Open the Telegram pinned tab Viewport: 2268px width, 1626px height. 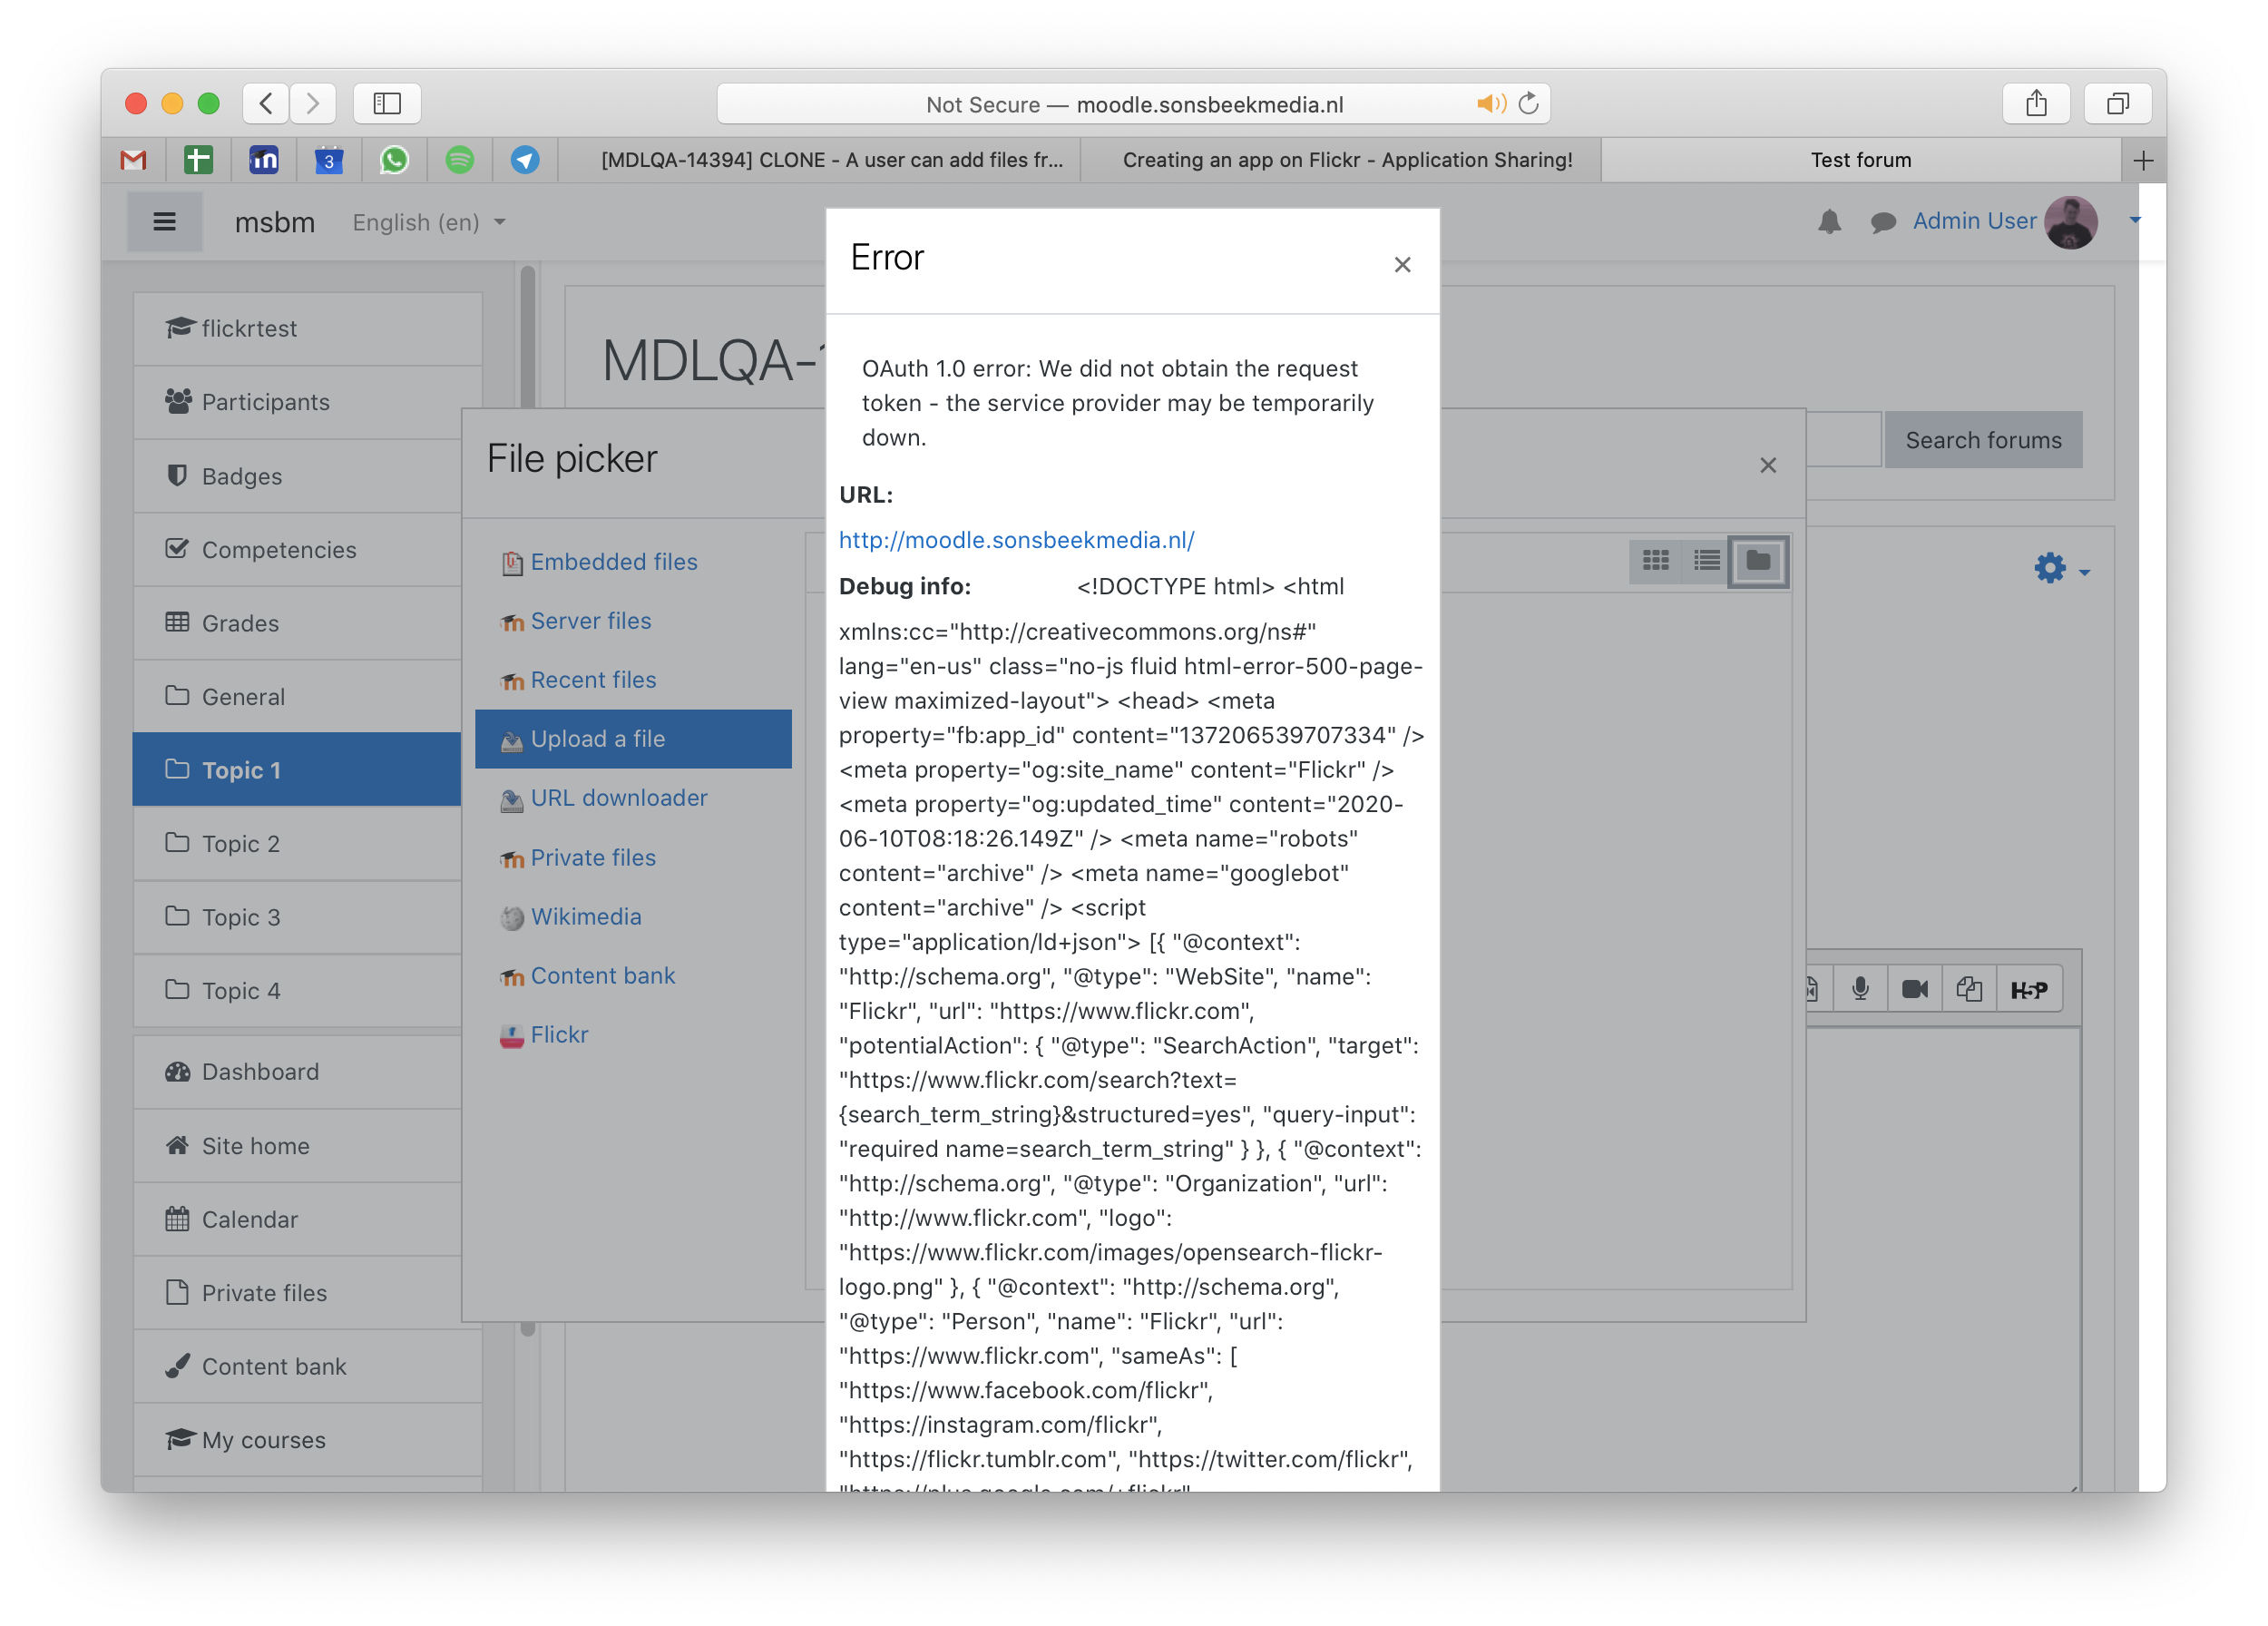click(525, 160)
